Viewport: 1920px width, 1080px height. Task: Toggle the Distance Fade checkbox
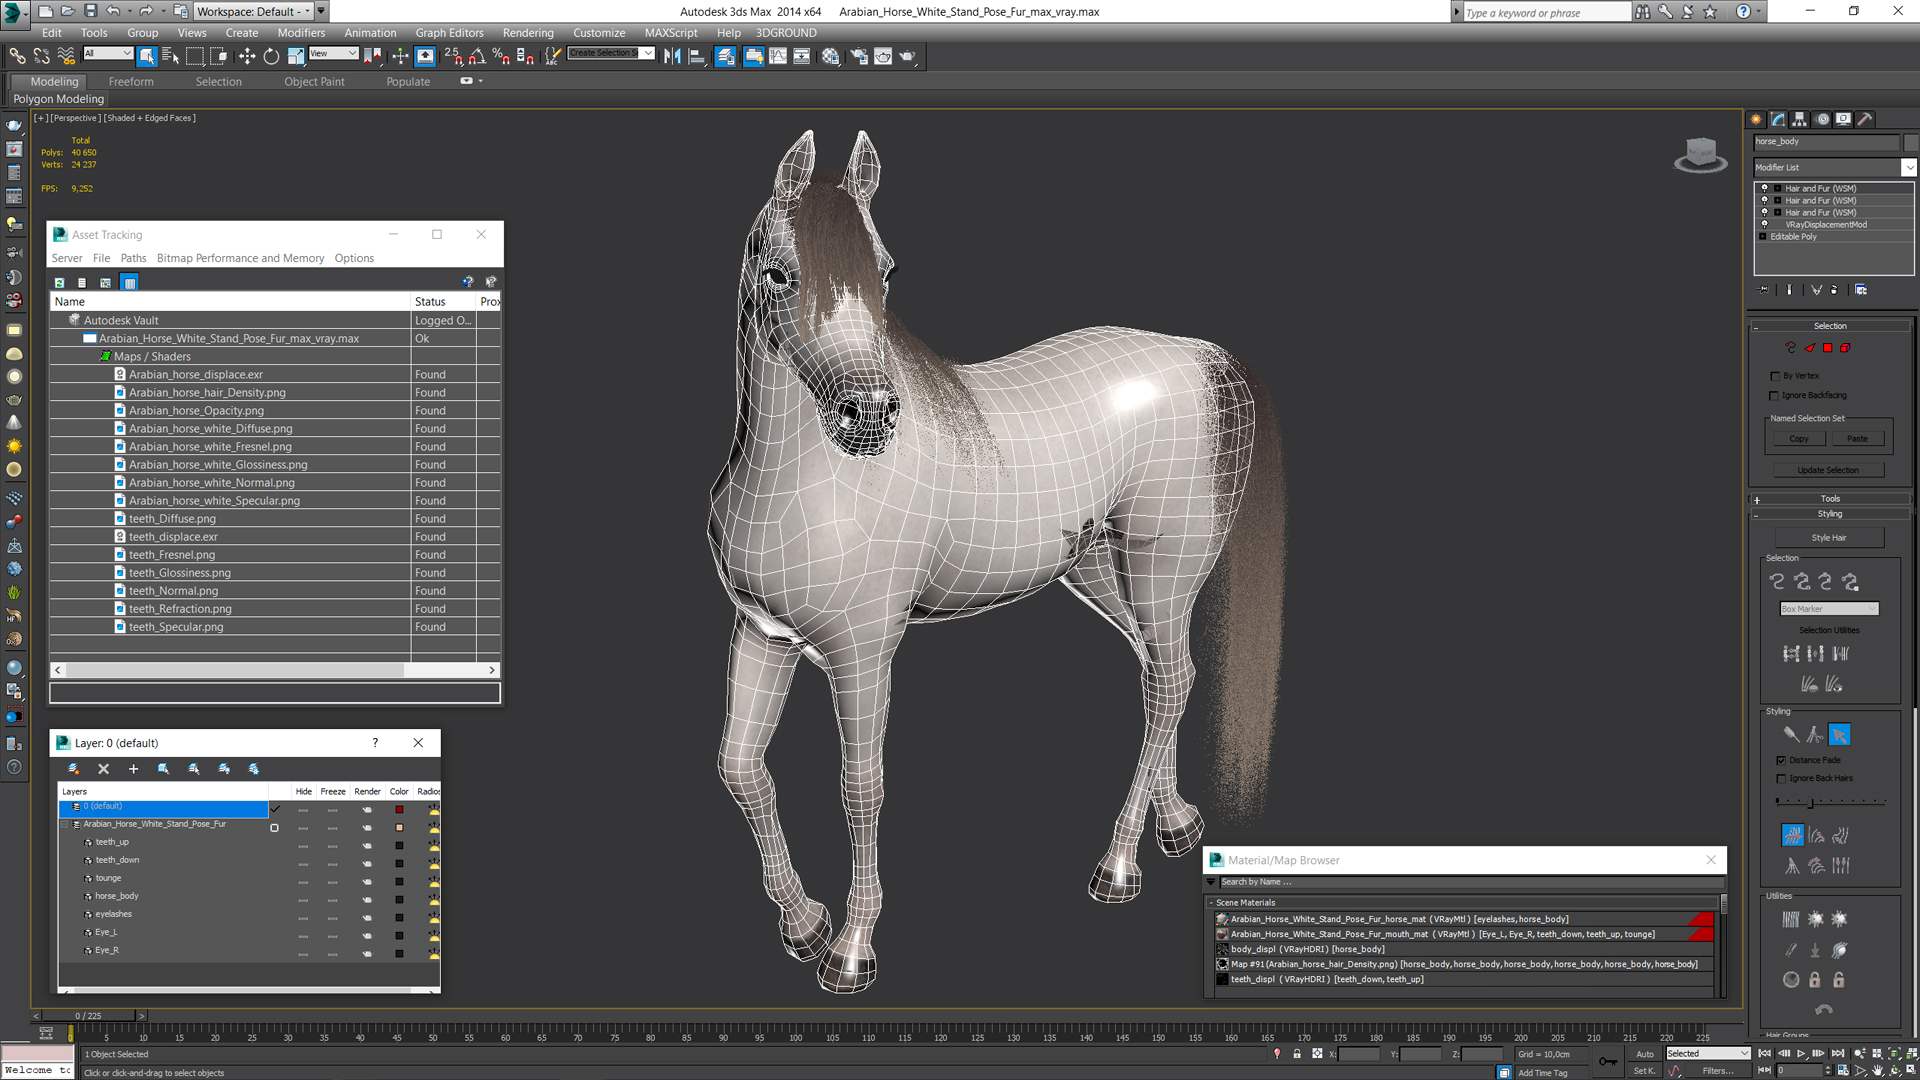1781,761
